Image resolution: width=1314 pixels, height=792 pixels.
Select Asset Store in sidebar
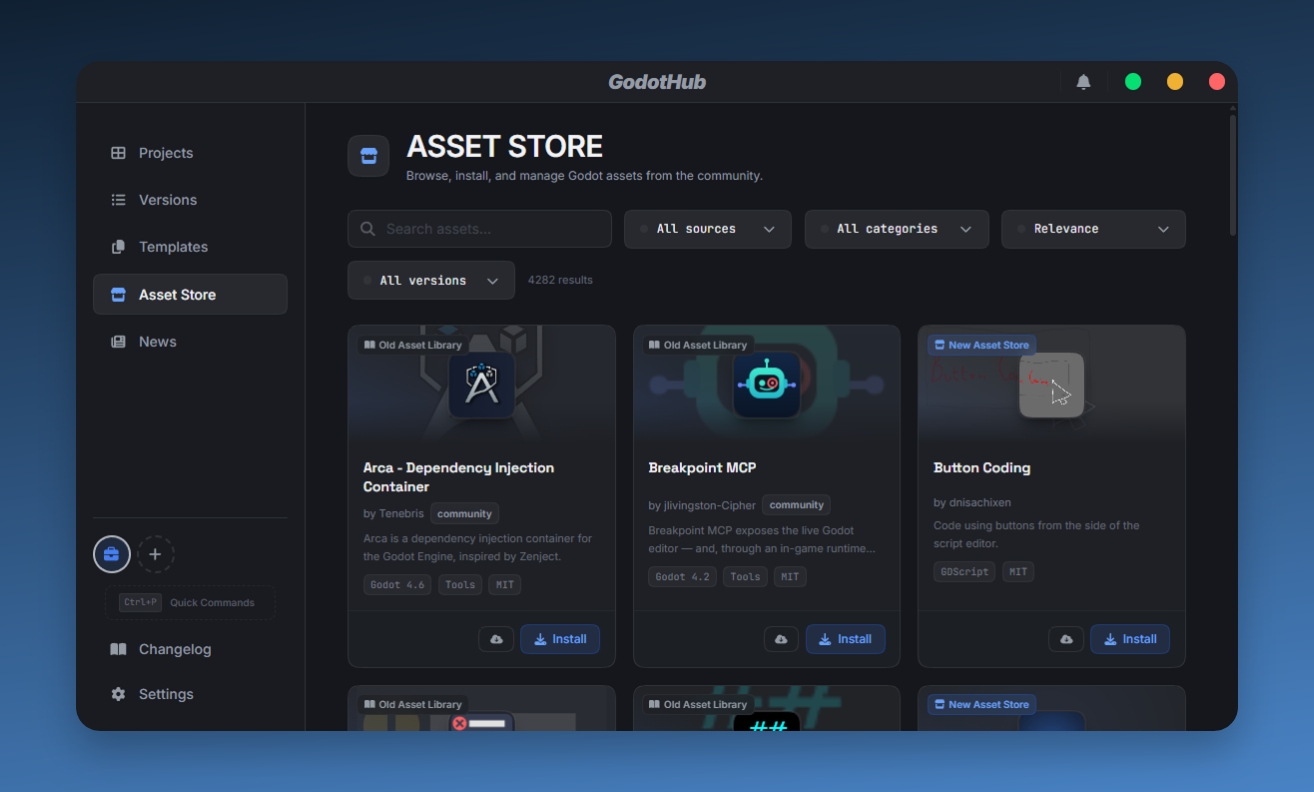pos(190,294)
